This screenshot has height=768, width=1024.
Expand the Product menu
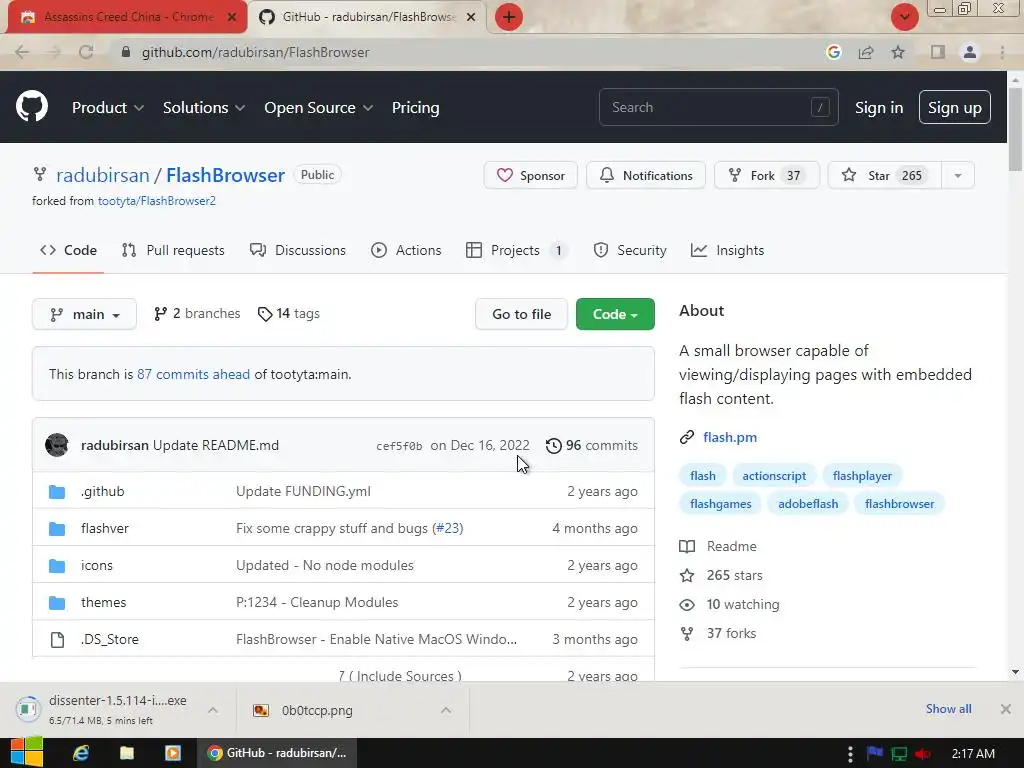(x=108, y=108)
